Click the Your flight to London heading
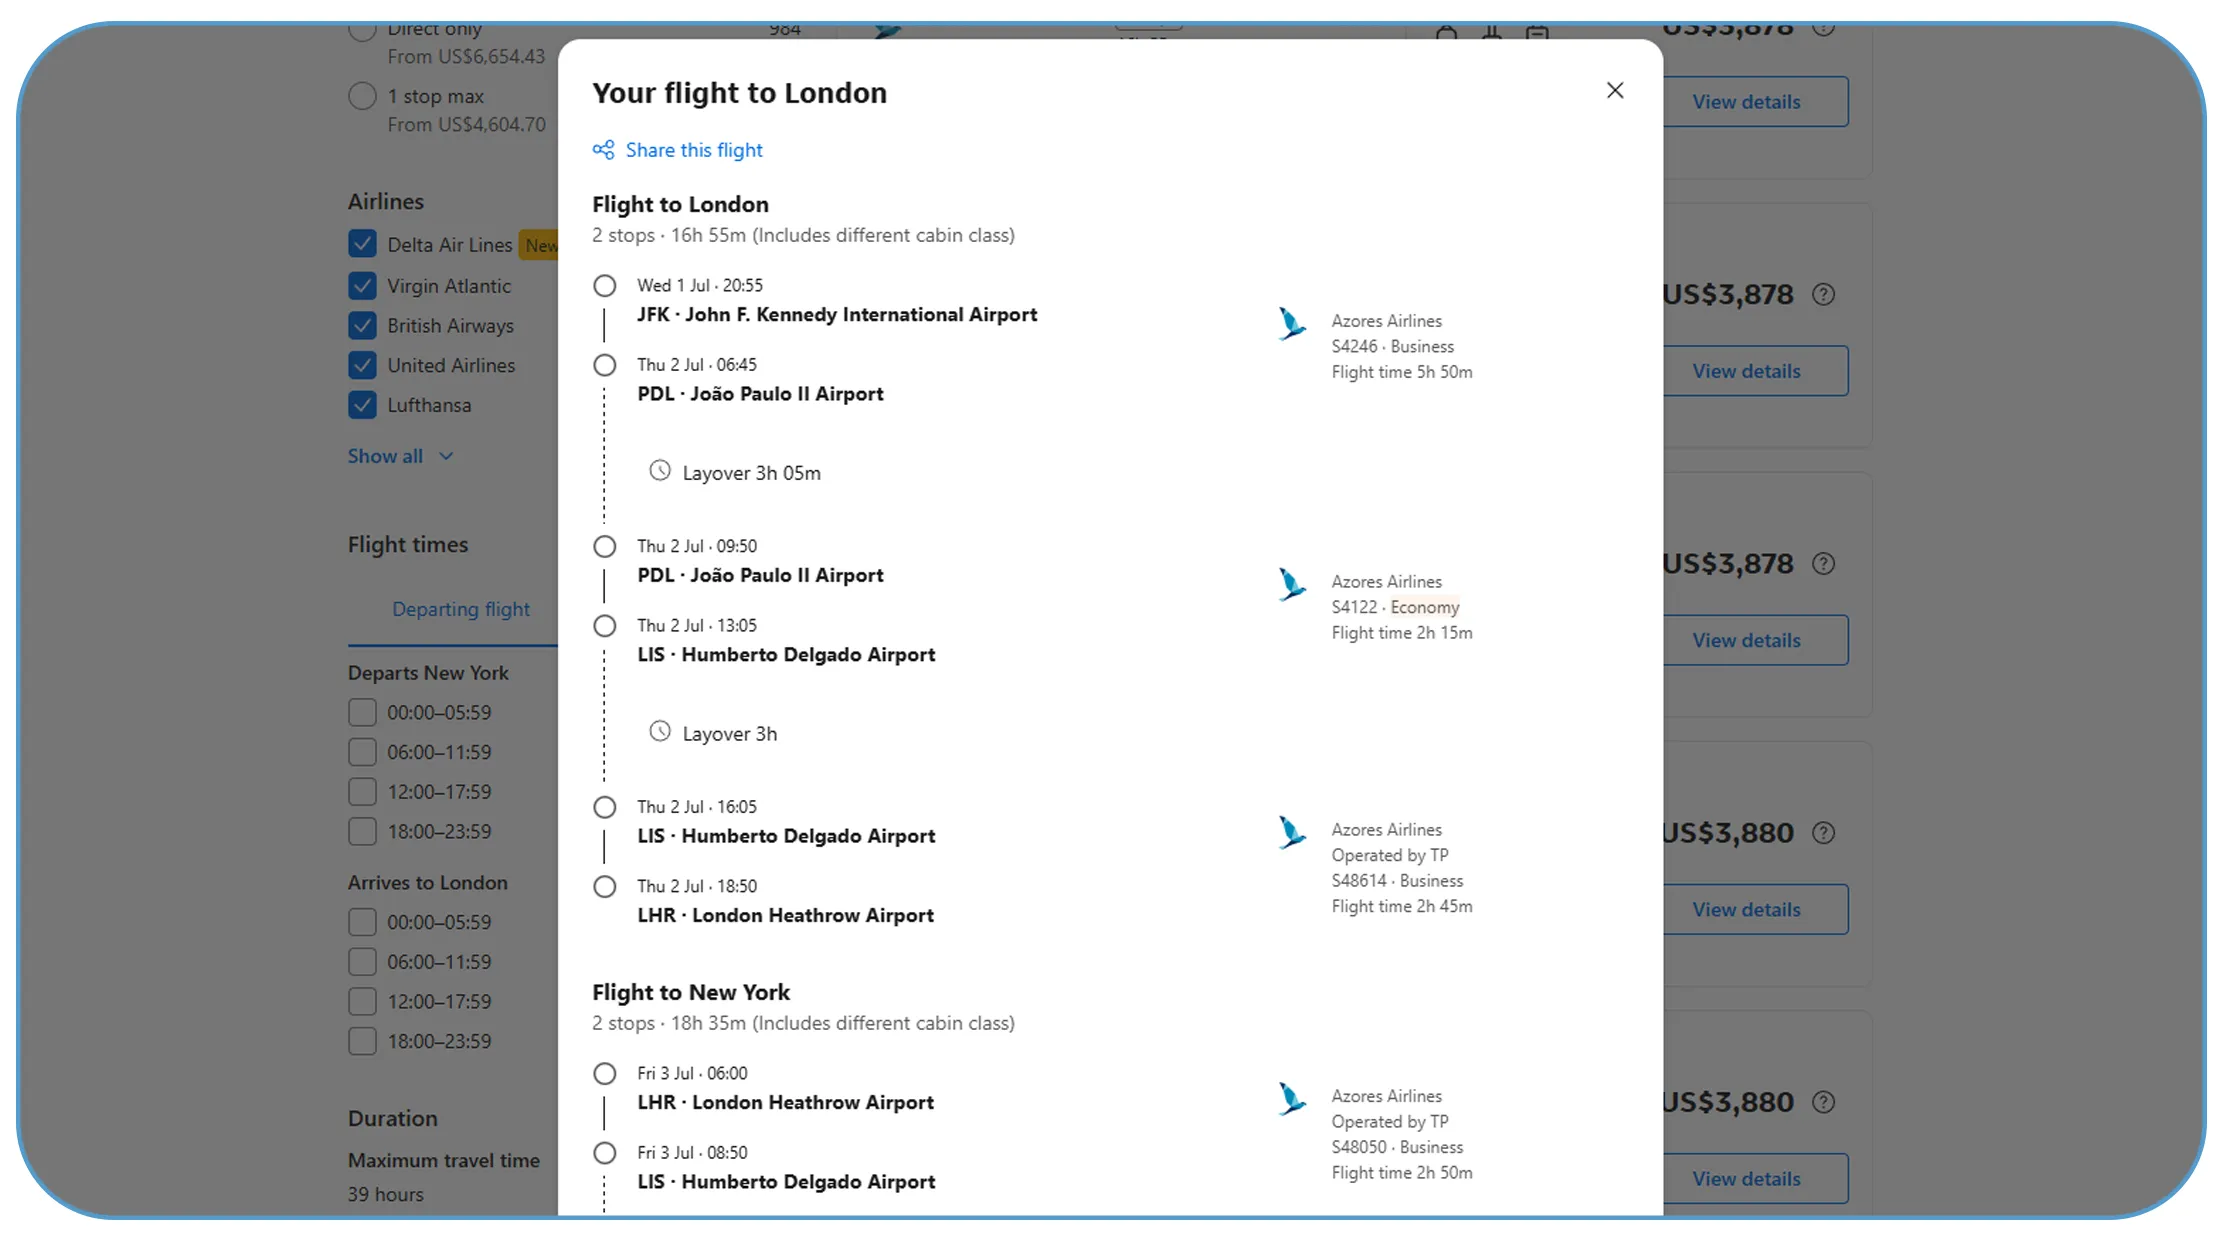 [739, 93]
